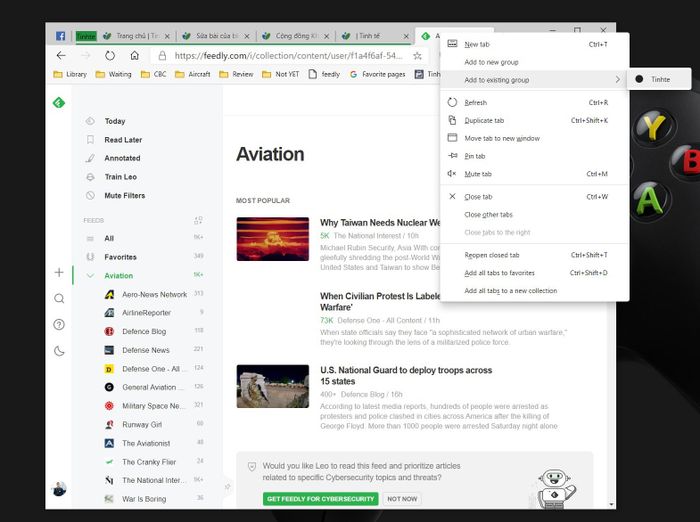This screenshot has width=700, height=522.
Task: Choose Add all tabs to favorites
Action: pyautogui.click(x=535, y=273)
